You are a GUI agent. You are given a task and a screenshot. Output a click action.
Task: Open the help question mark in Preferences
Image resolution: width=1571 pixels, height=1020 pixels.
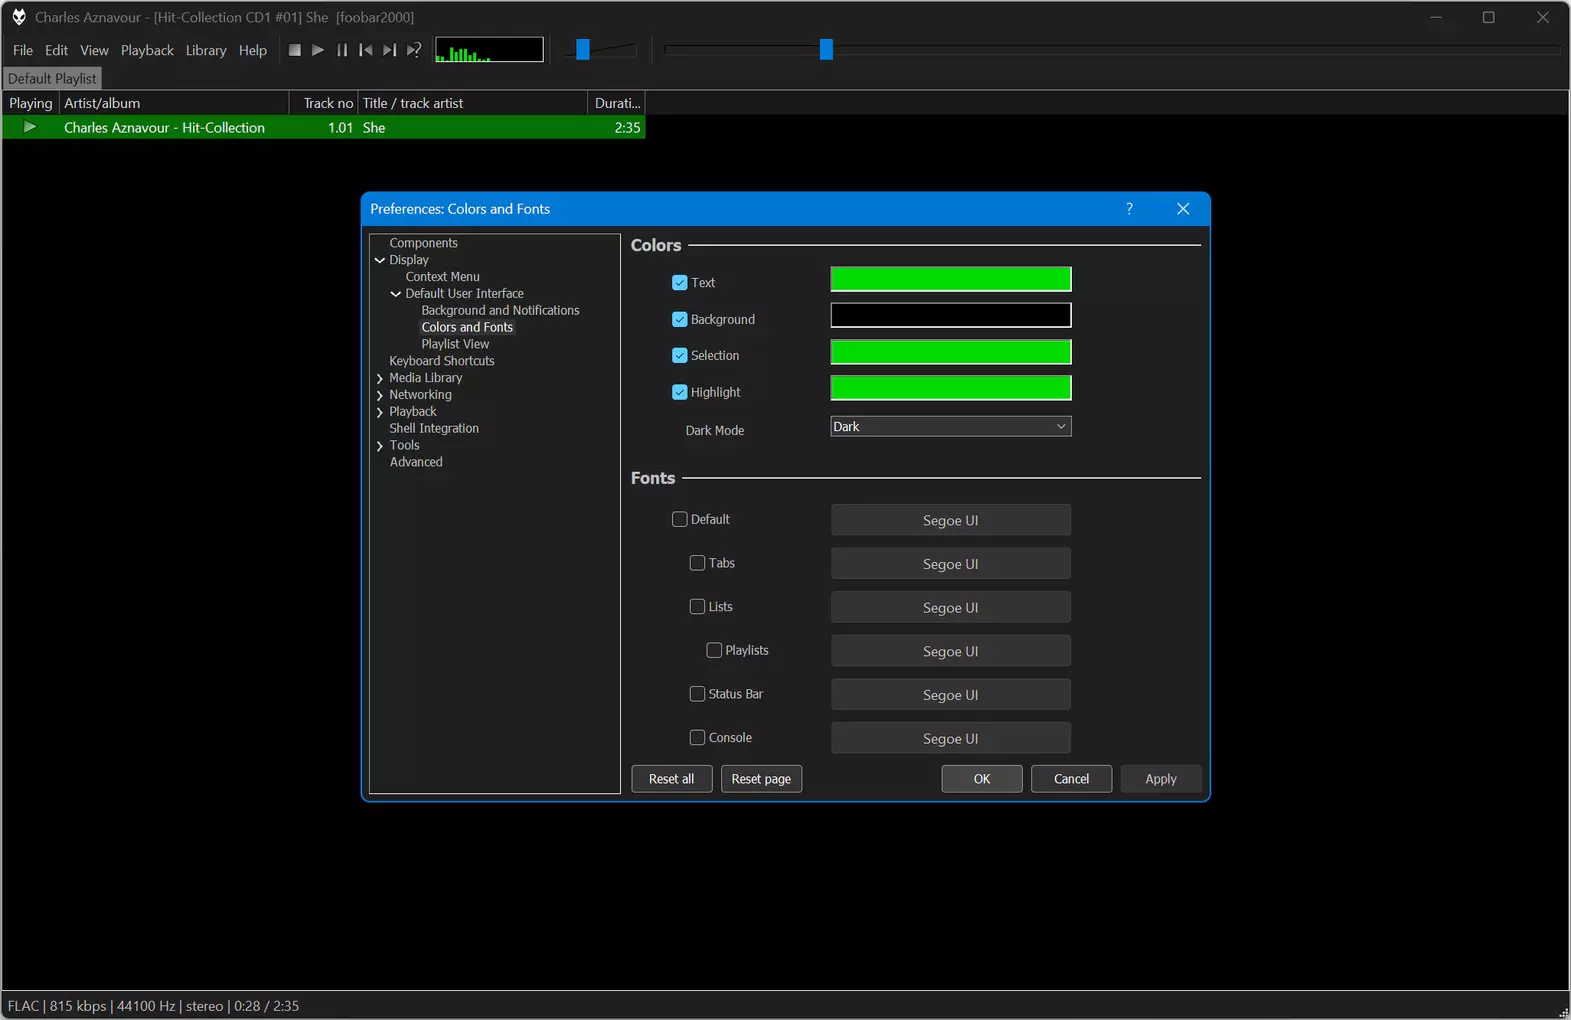click(1129, 209)
